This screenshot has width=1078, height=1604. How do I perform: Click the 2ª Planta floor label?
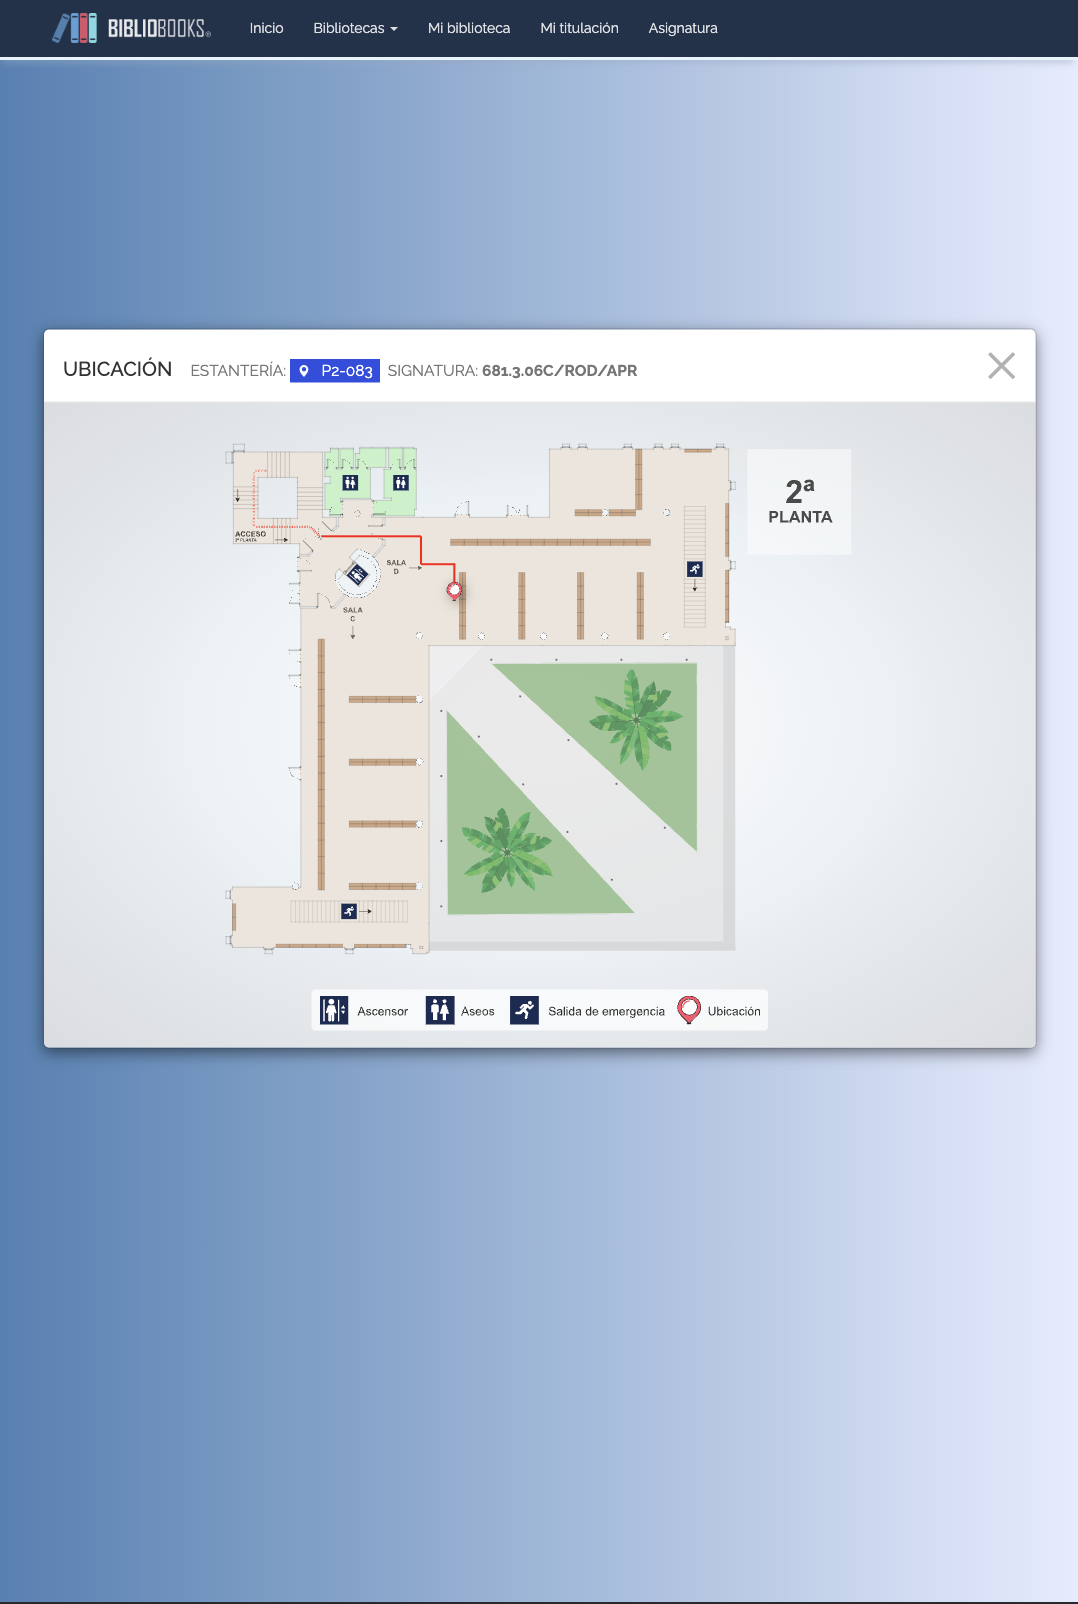[800, 502]
